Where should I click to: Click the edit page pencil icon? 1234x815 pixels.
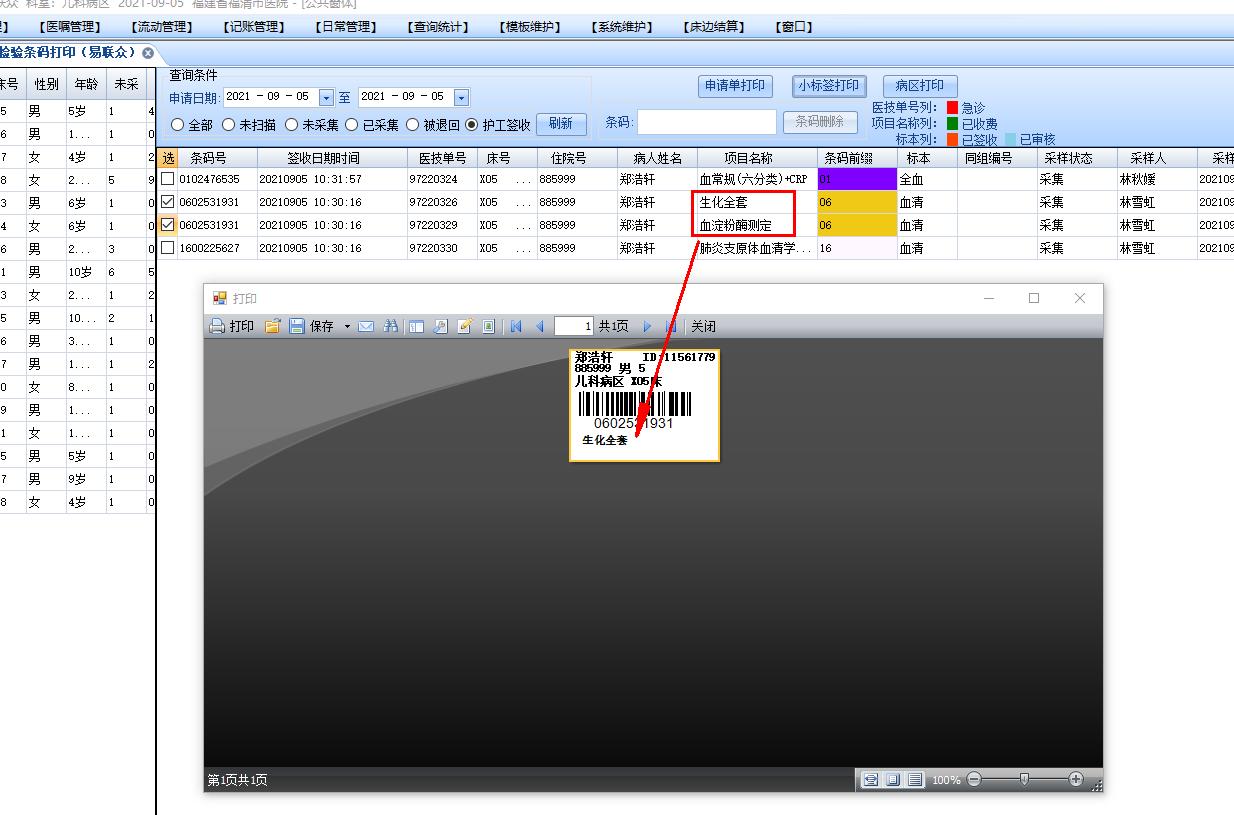465,326
